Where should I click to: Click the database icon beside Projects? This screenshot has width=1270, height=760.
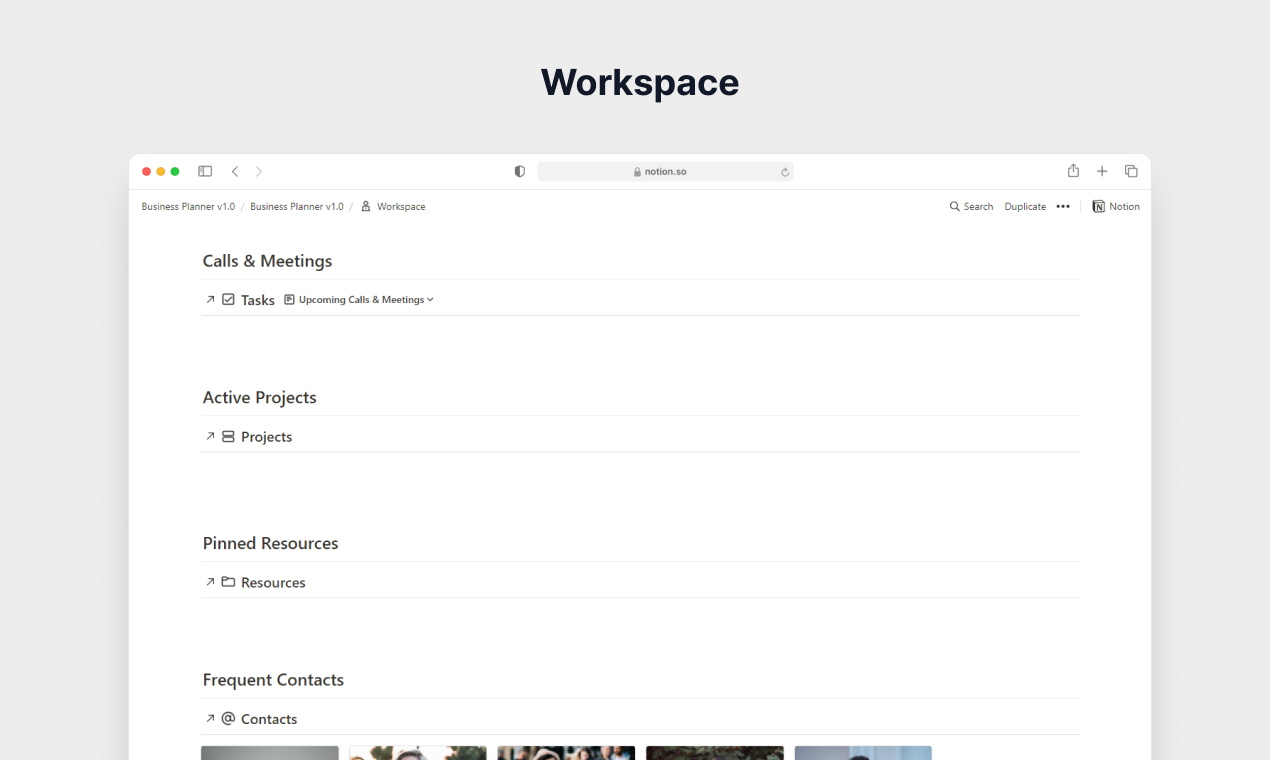coord(228,436)
